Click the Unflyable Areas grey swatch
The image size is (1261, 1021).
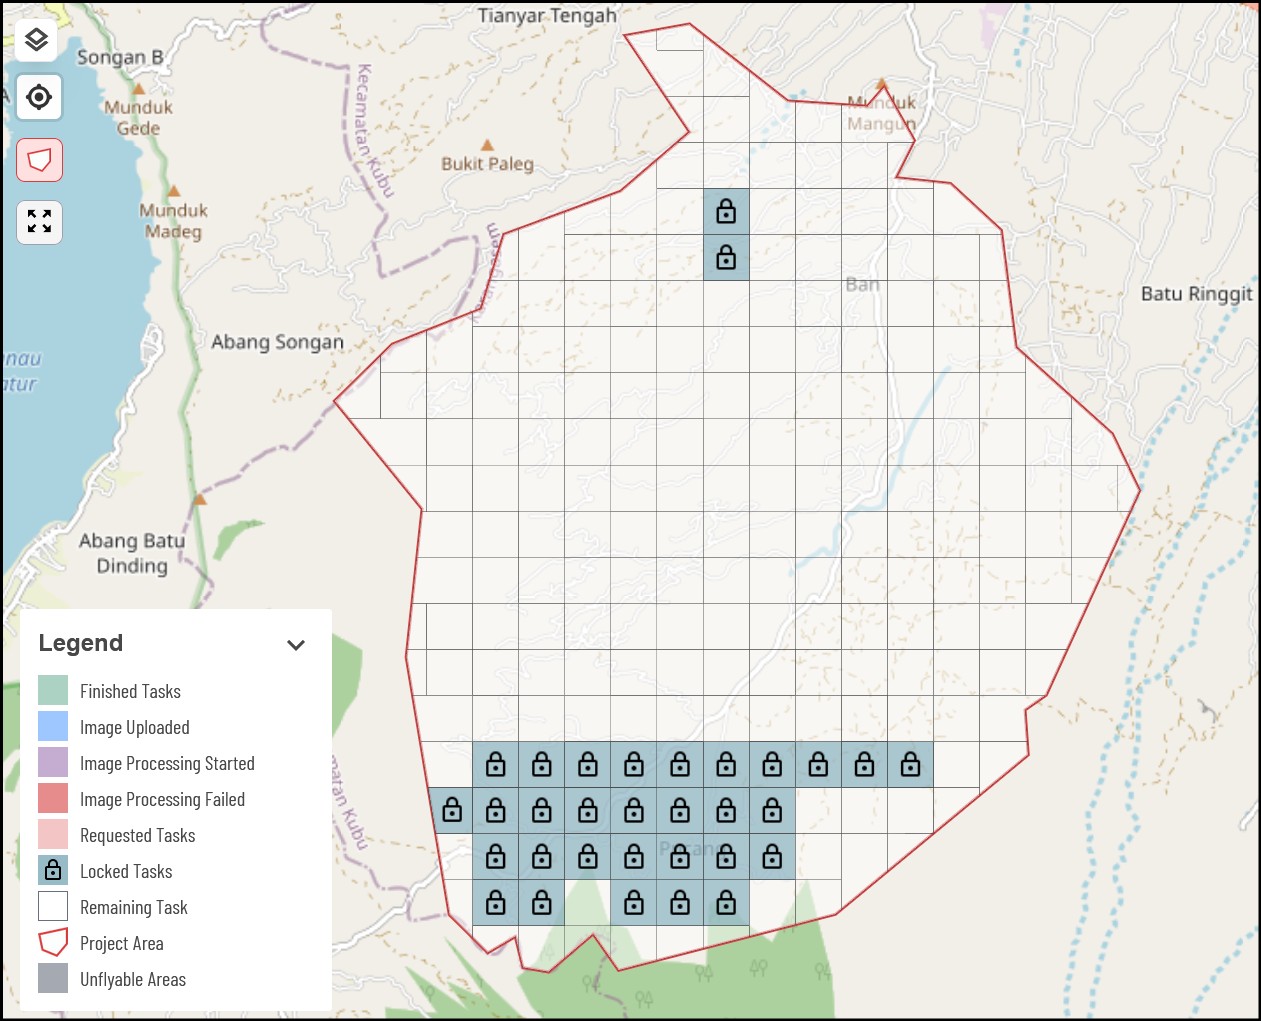pyautogui.click(x=53, y=979)
